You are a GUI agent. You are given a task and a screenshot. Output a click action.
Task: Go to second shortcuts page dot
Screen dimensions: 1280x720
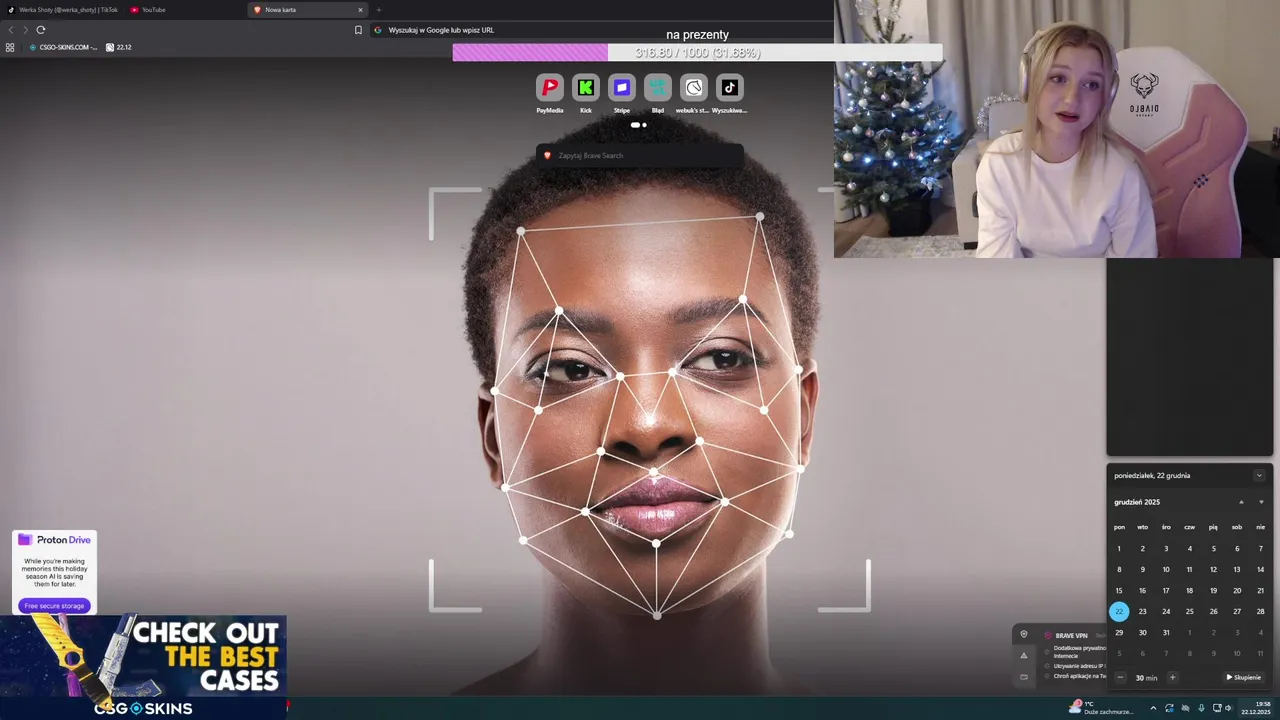pos(644,125)
